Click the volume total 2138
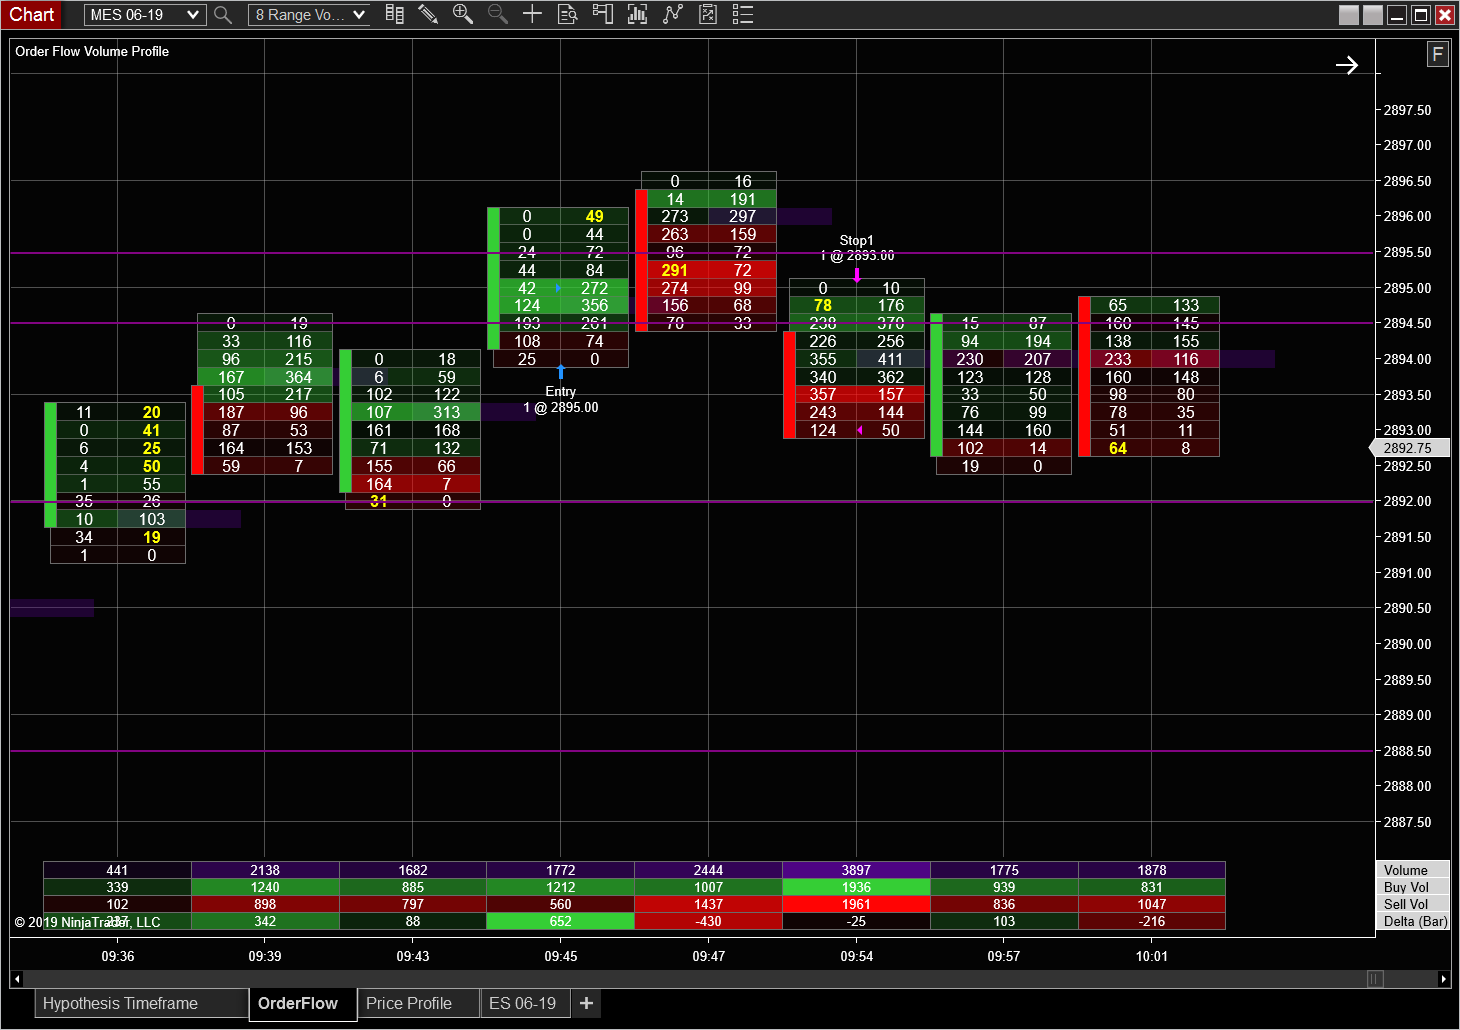The width and height of the screenshot is (1460, 1030). [x=265, y=870]
